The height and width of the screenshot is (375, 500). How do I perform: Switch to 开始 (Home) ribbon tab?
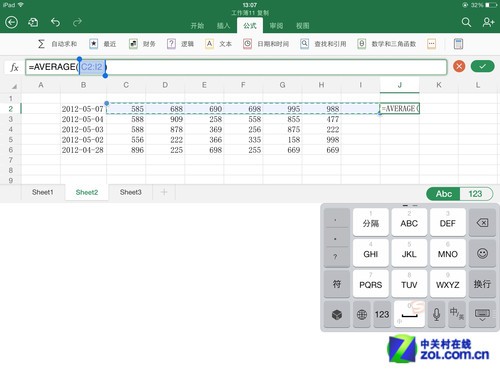point(197,26)
